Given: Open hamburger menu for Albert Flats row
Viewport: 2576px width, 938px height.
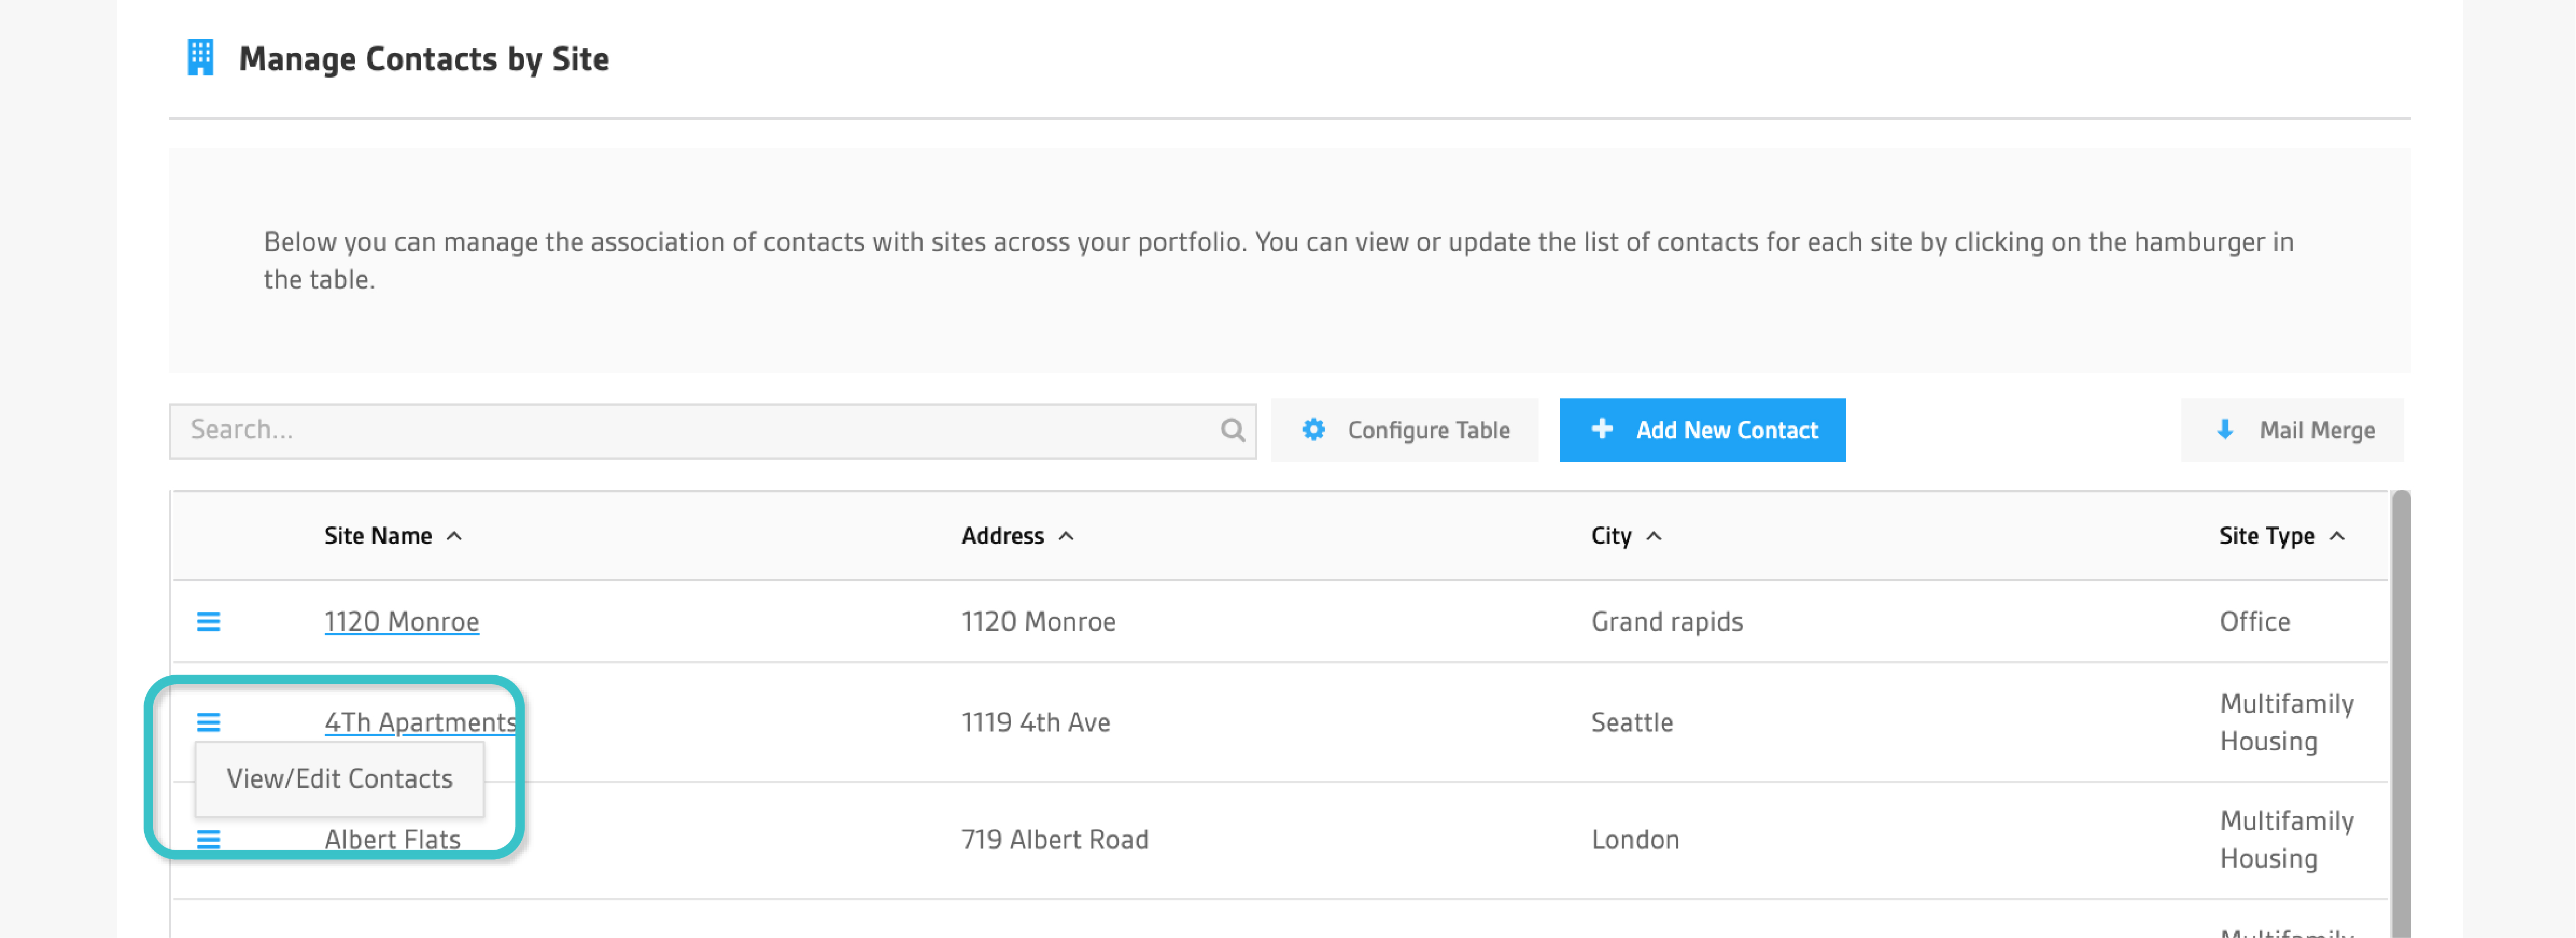Looking at the screenshot, I should (x=208, y=839).
